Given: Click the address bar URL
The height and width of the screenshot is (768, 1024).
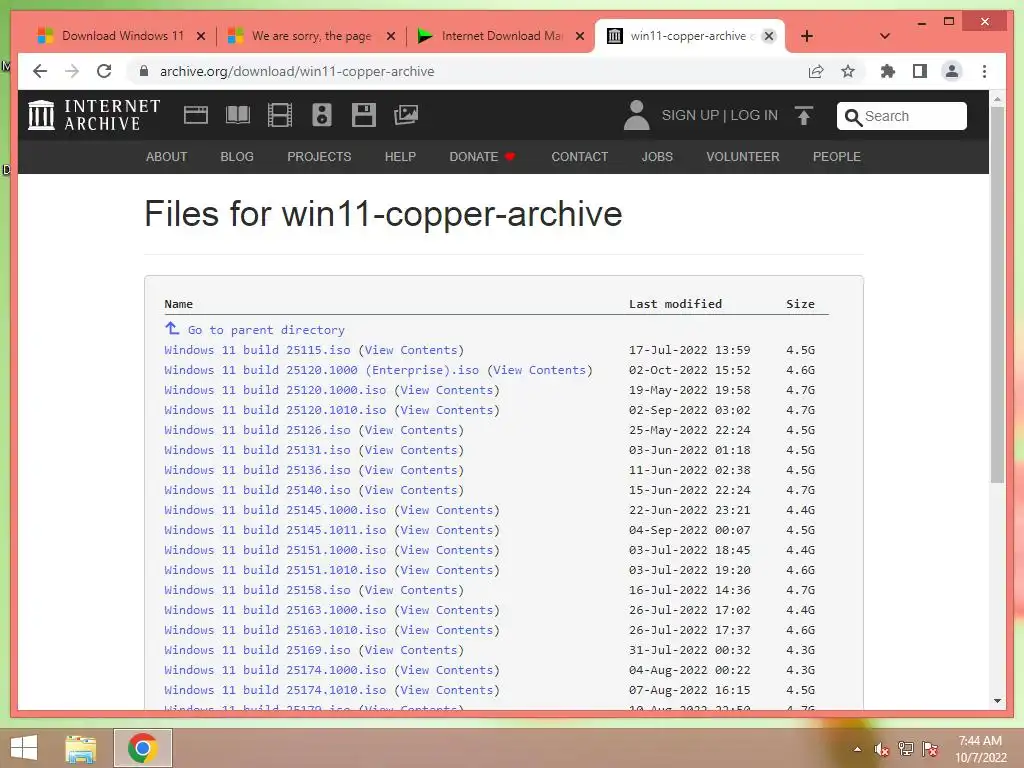Looking at the screenshot, I should tap(297, 71).
